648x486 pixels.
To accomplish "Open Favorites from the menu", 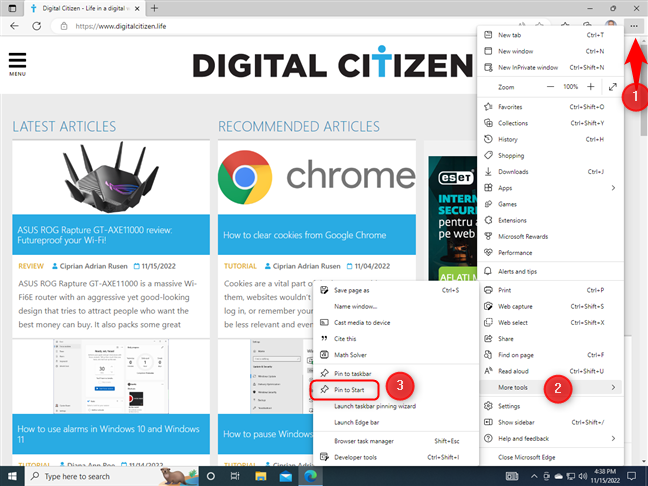I will [x=550, y=107].
